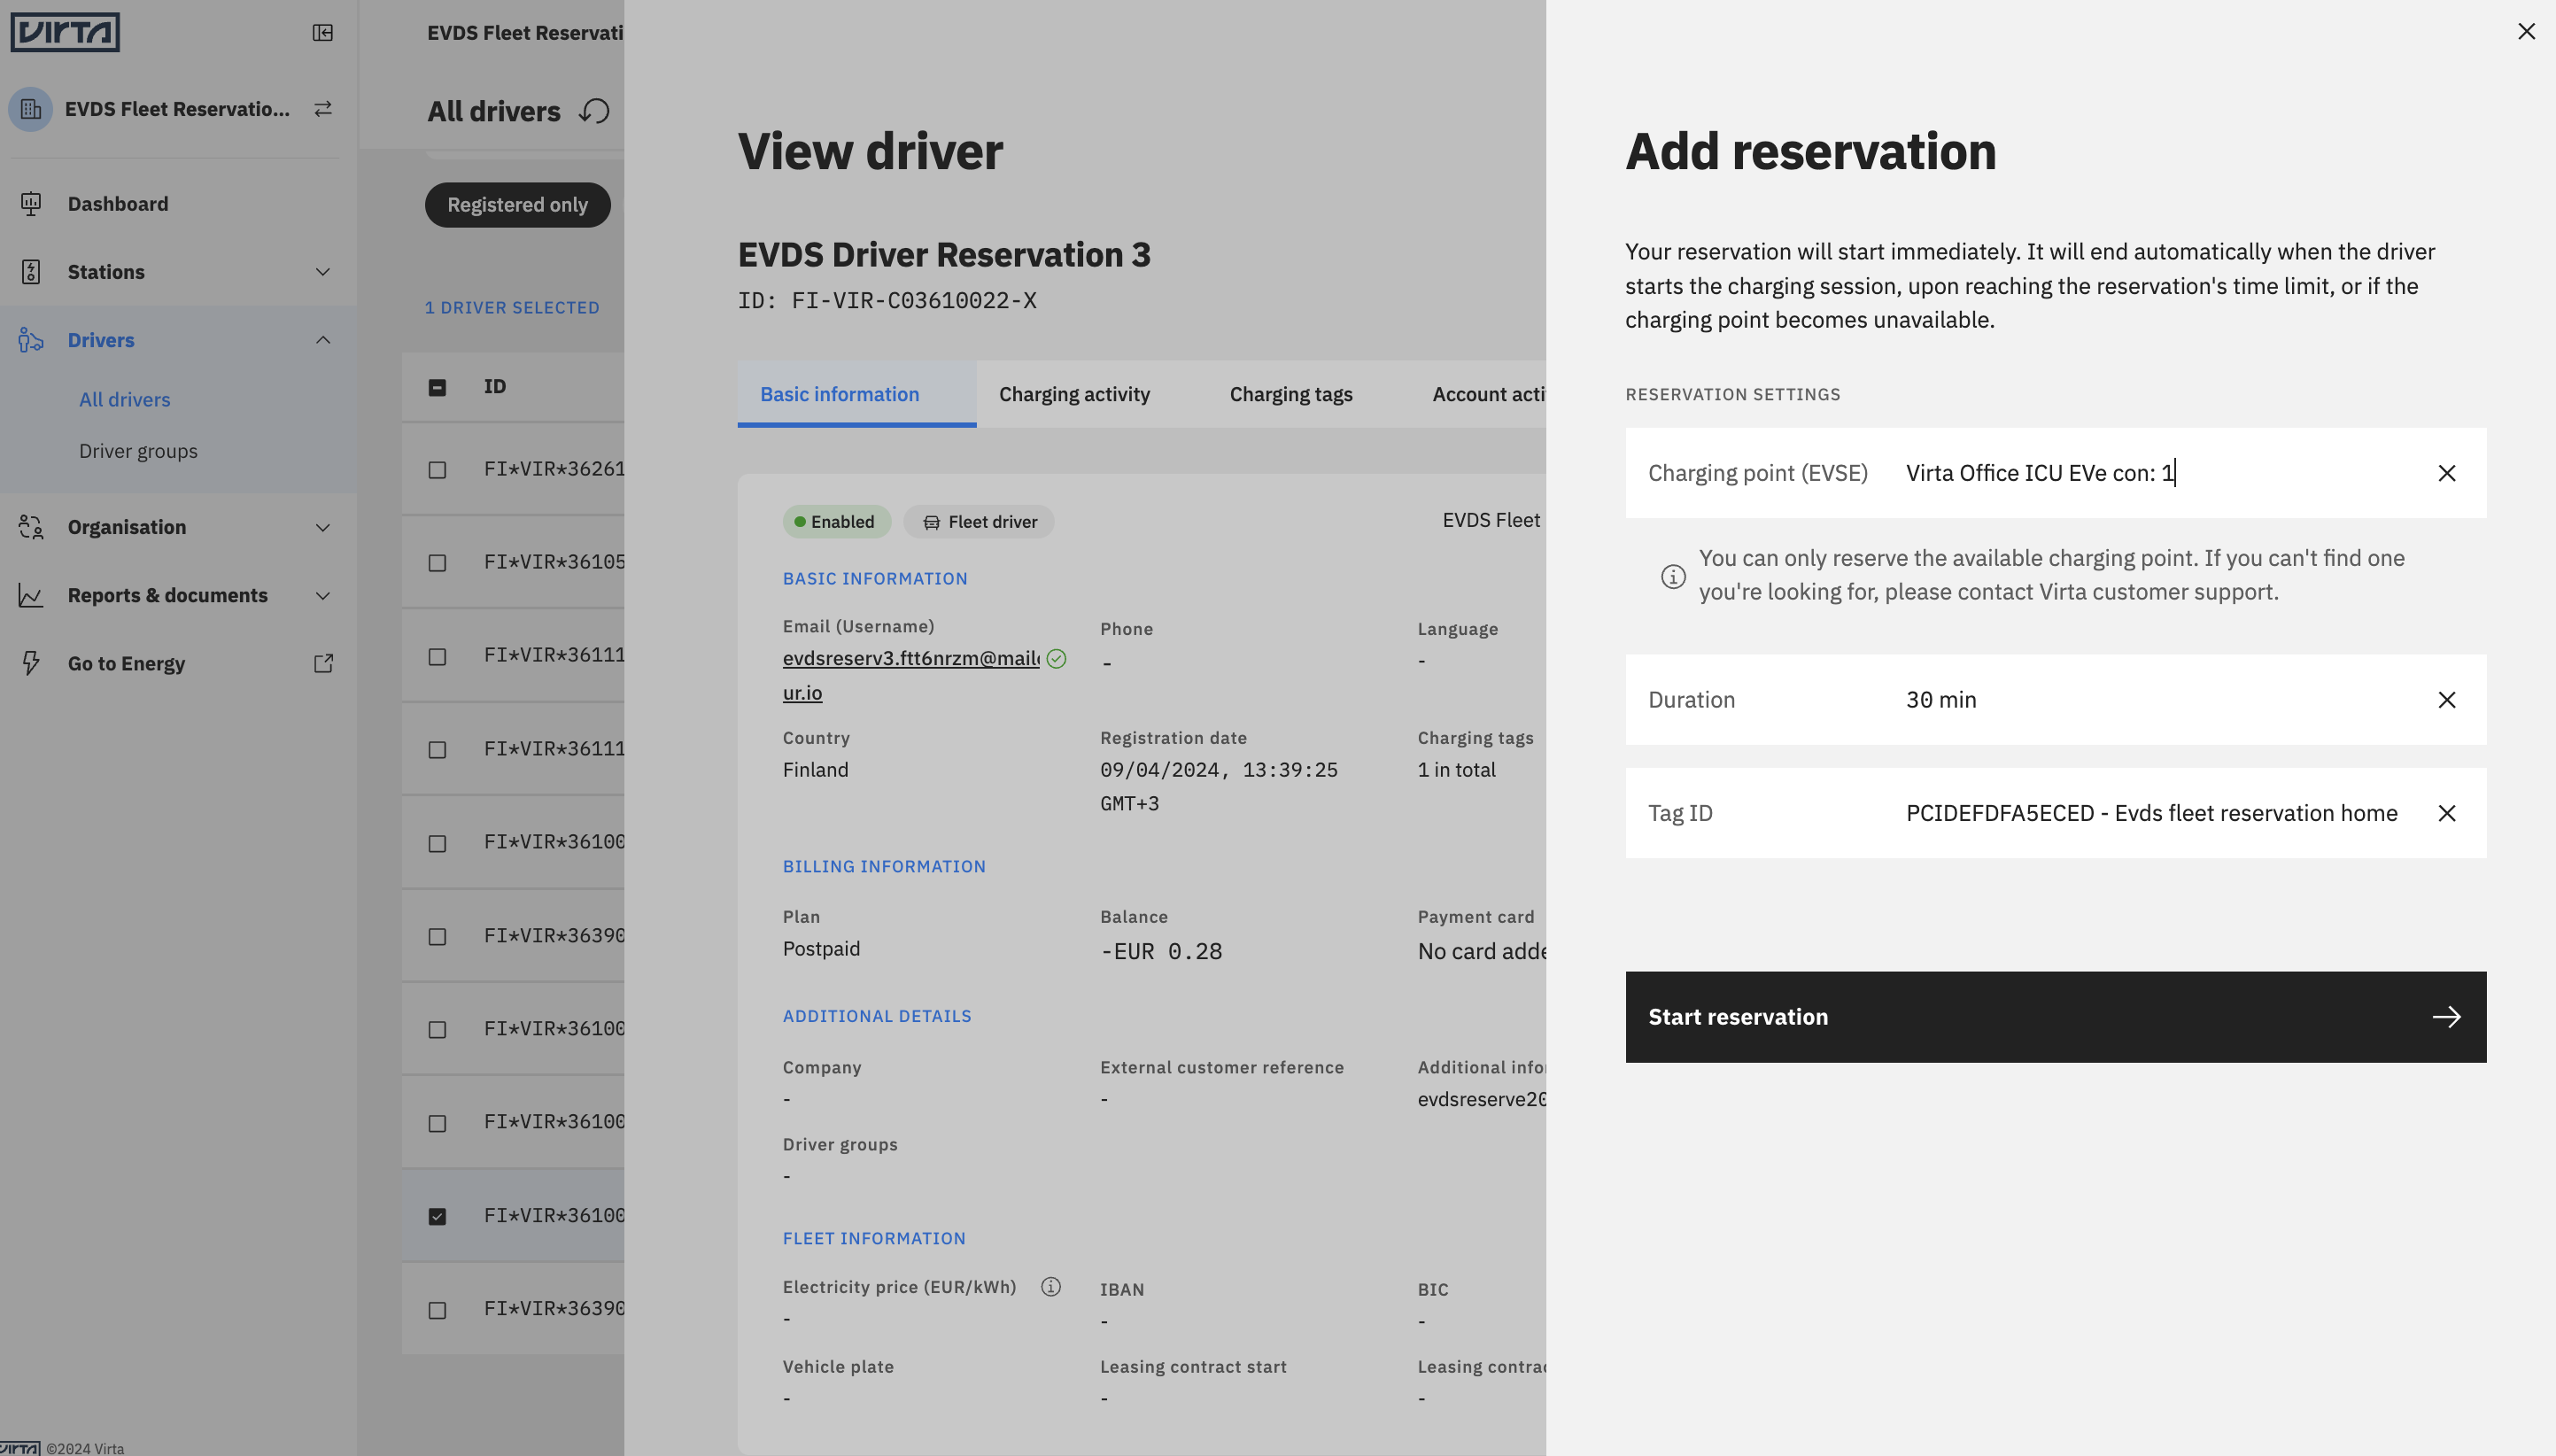Click the Fleet driver car icon
2556x1456 pixels.
click(x=931, y=522)
